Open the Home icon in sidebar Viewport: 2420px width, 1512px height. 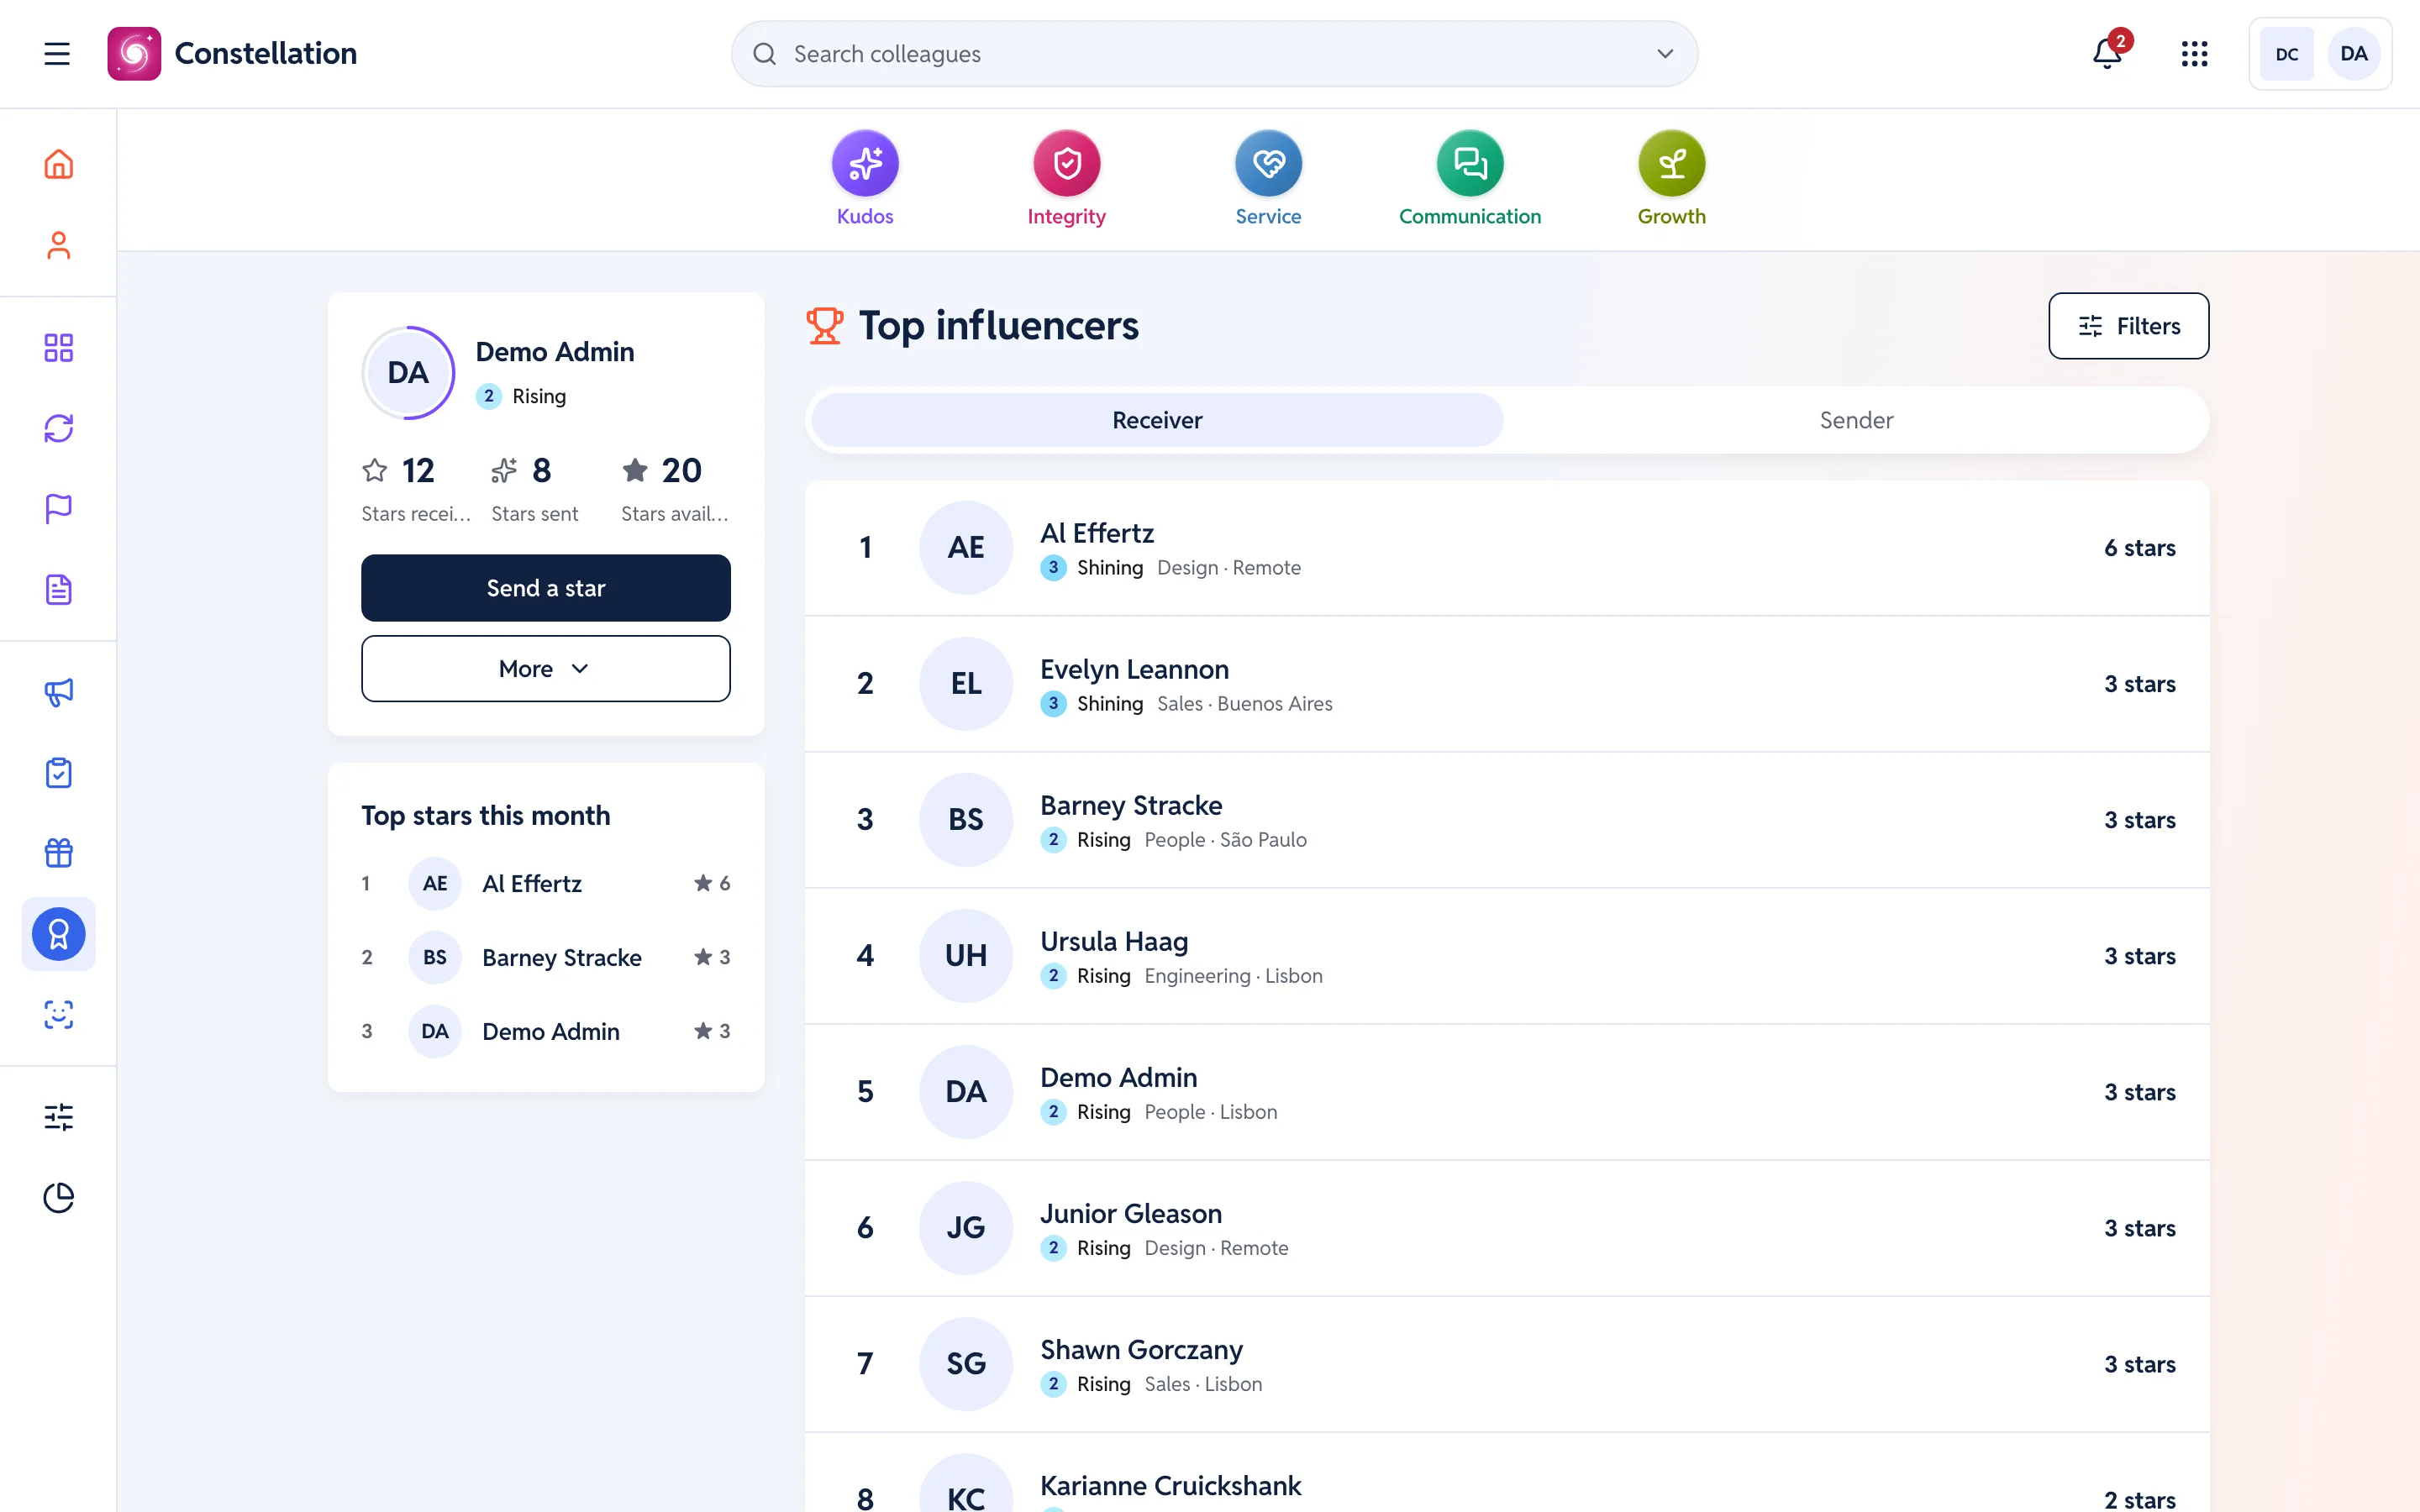tap(59, 164)
